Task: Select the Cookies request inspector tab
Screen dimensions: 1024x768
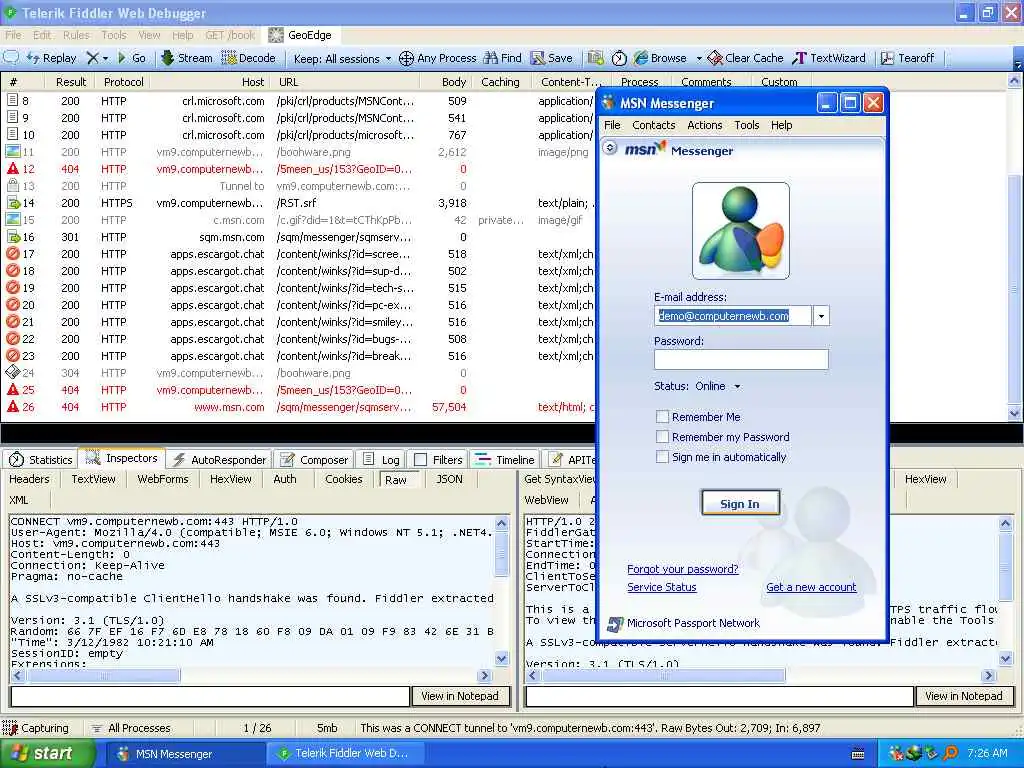Action: 344,479
